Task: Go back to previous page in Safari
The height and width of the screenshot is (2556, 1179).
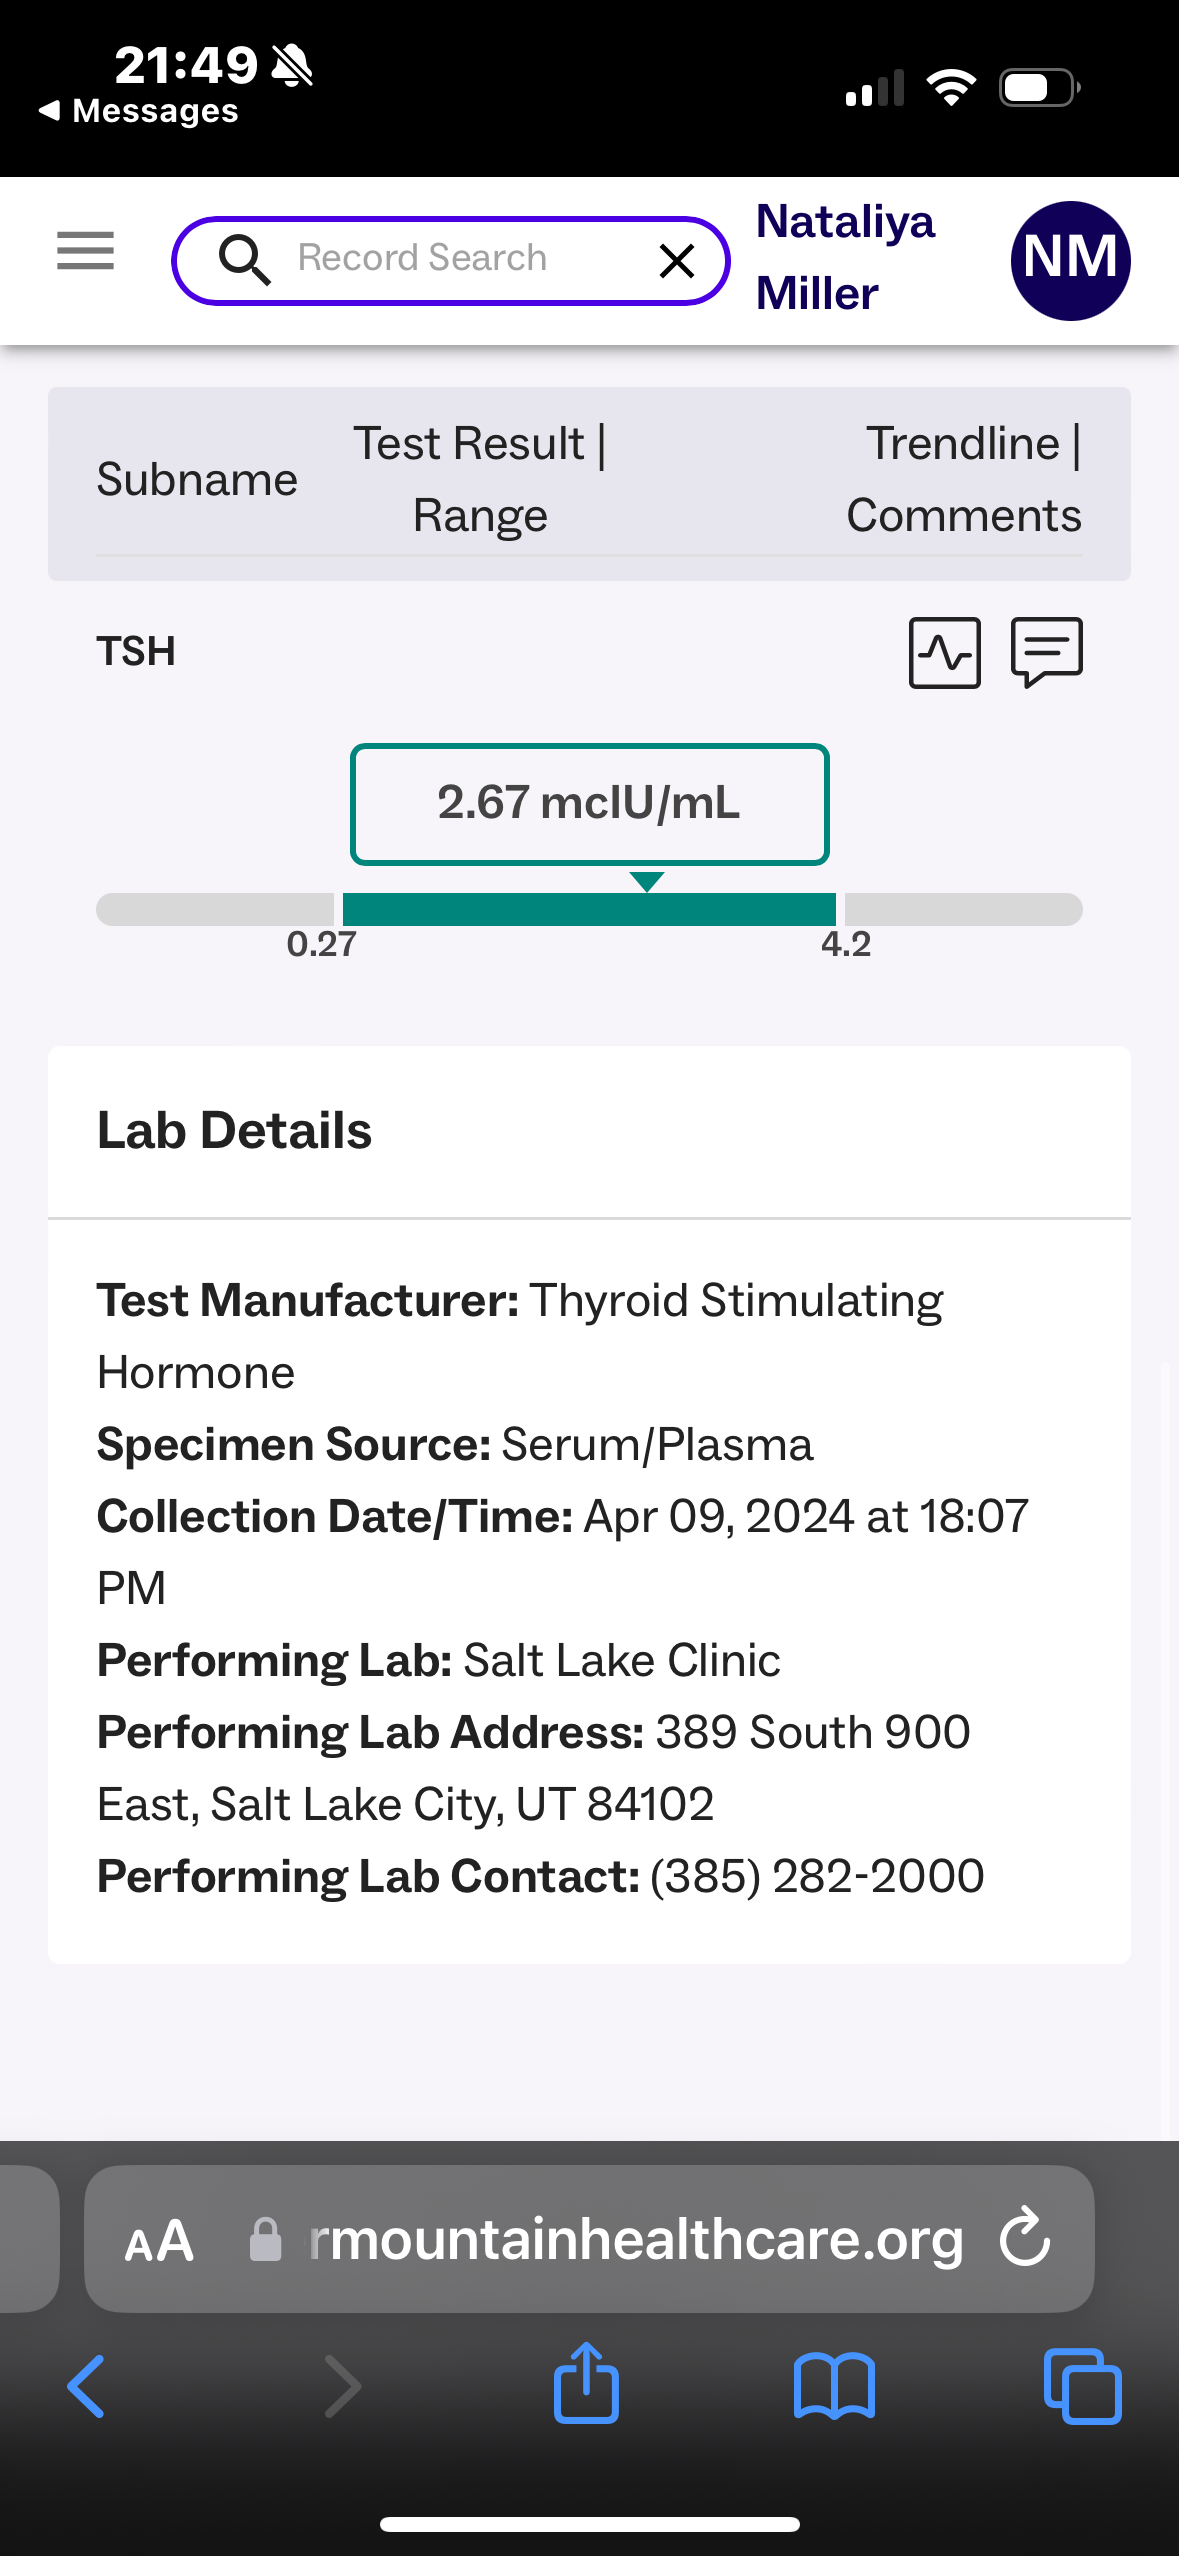Action: pyautogui.click(x=86, y=2386)
